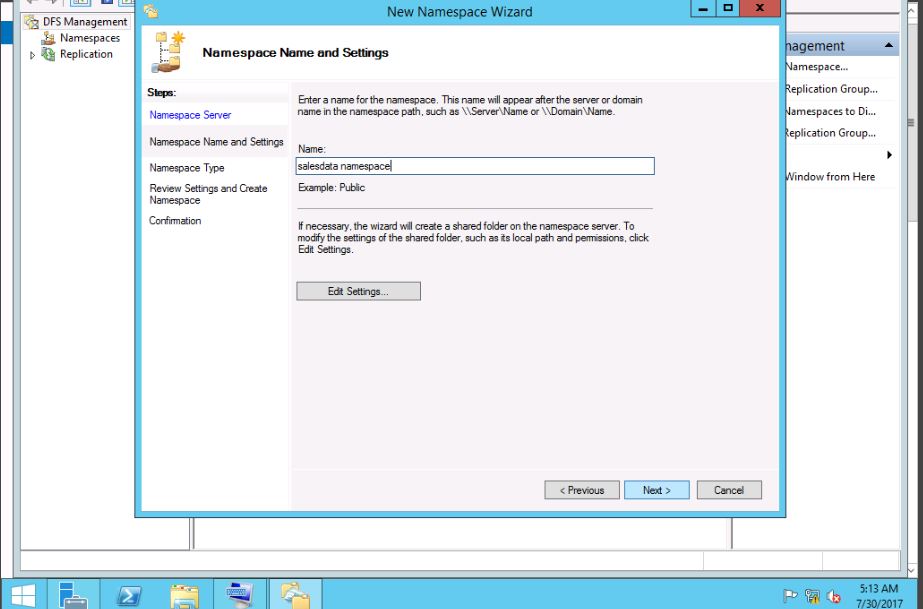Minimize the New Namespace Wizard window

tap(703, 8)
